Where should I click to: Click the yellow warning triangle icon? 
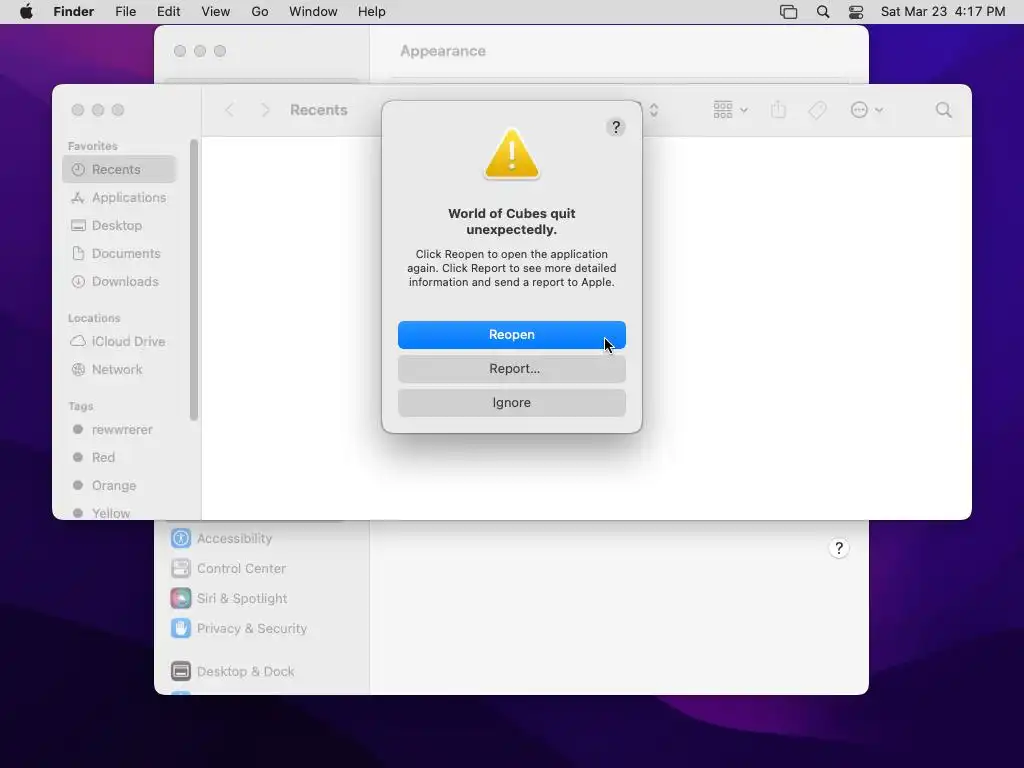click(x=511, y=153)
